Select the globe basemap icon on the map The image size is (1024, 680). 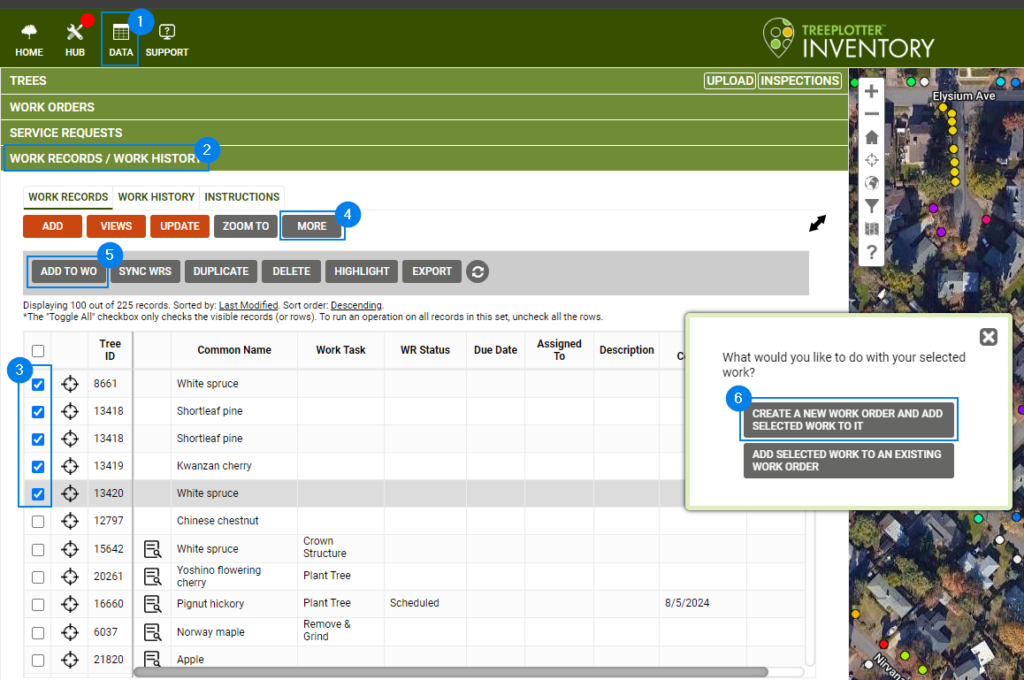[x=870, y=182]
